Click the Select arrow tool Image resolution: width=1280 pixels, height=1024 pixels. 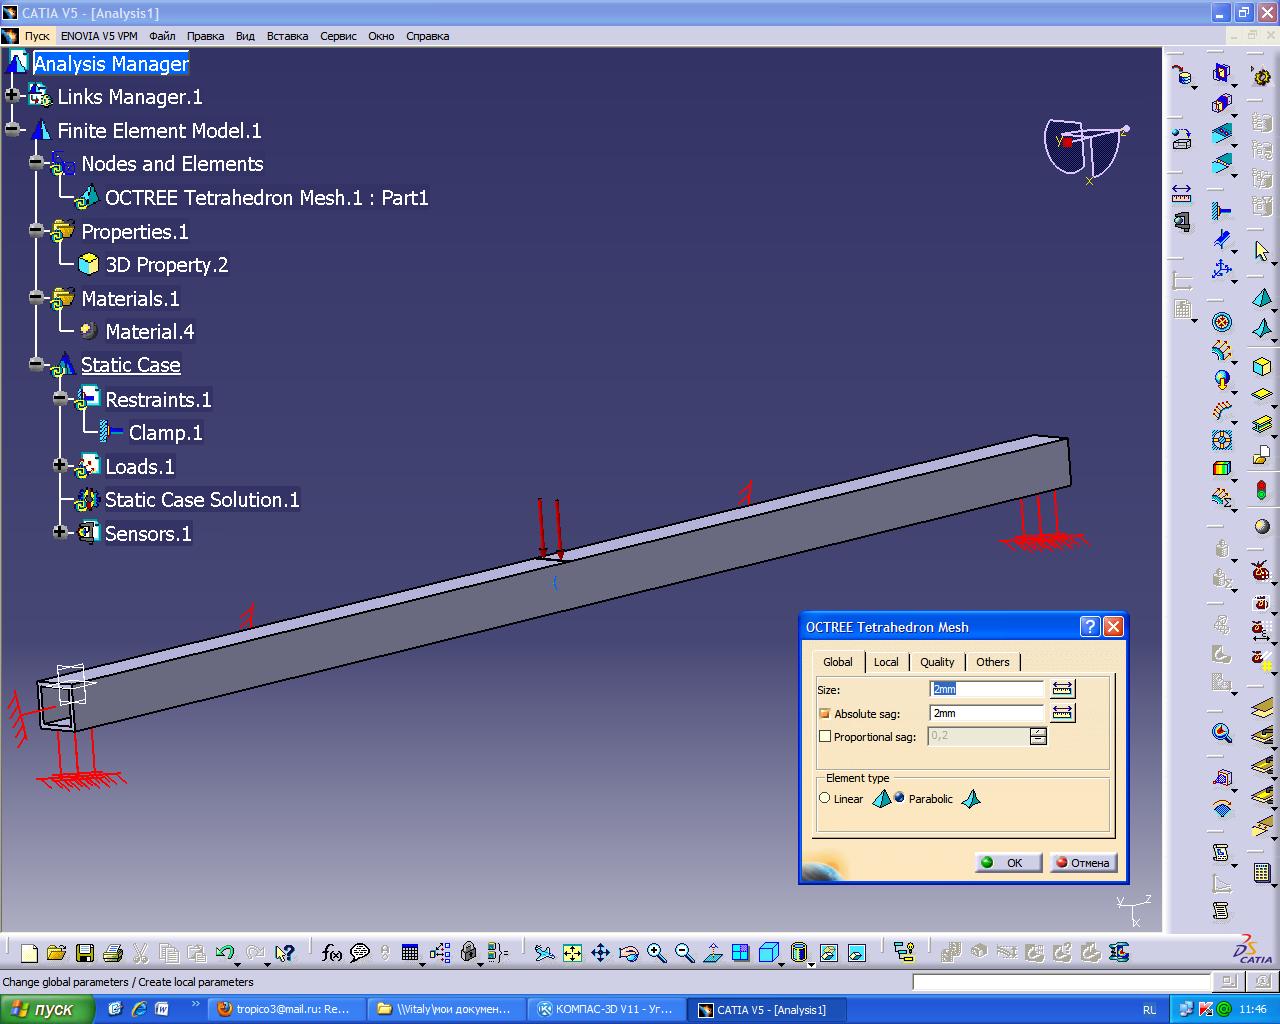pyautogui.click(x=1262, y=251)
